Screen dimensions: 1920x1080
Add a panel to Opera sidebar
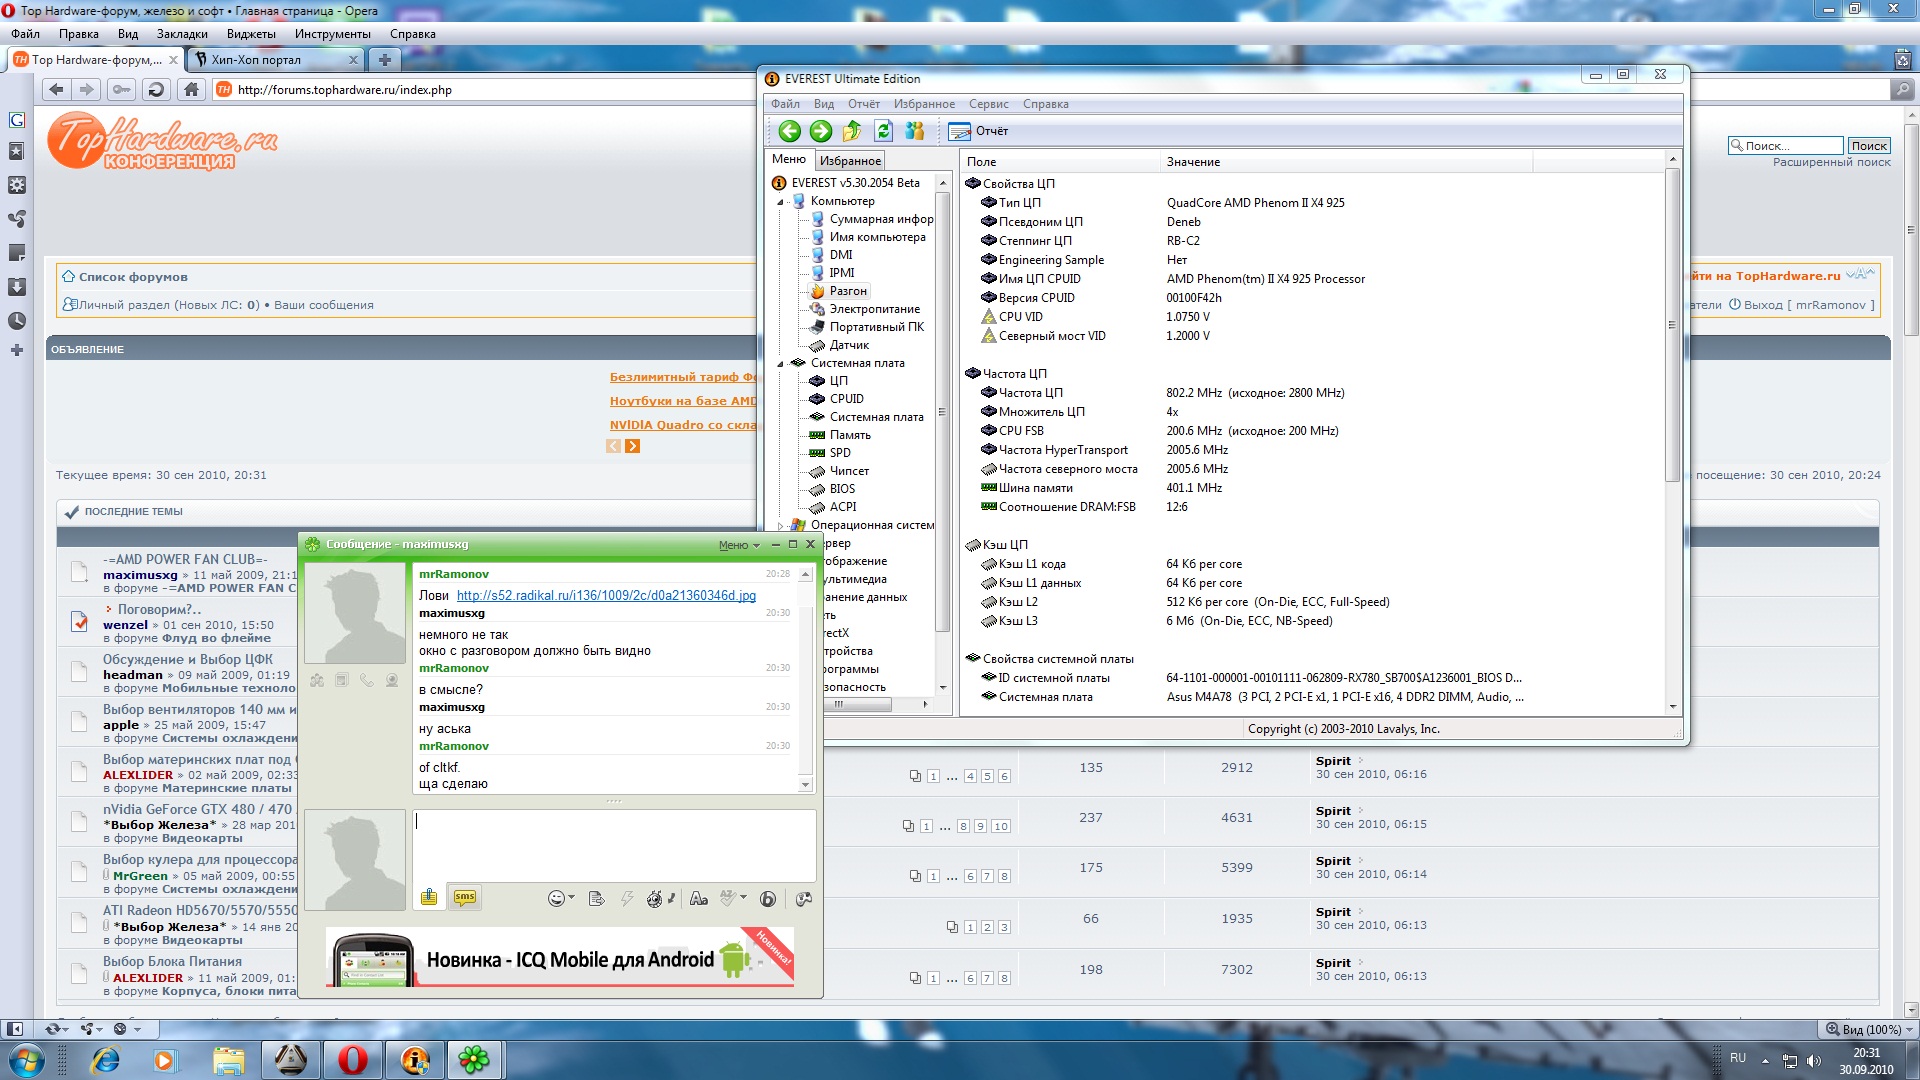(x=16, y=350)
